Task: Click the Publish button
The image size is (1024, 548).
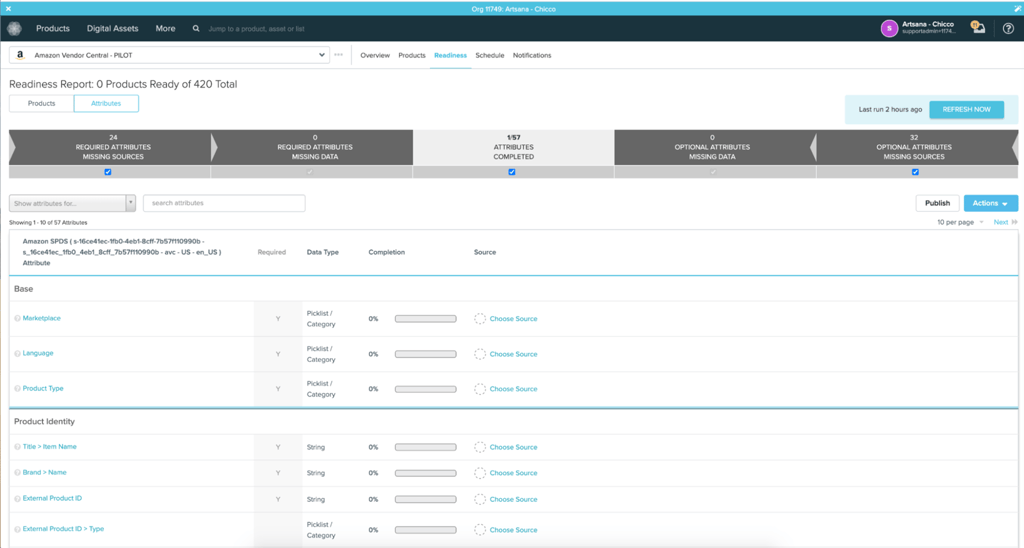Action: (x=937, y=203)
